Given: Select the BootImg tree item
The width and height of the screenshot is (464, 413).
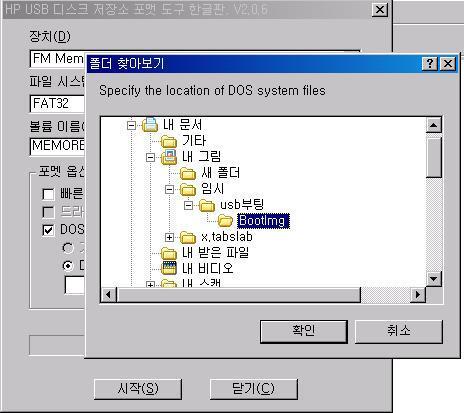Looking at the screenshot, I should click(263, 221).
